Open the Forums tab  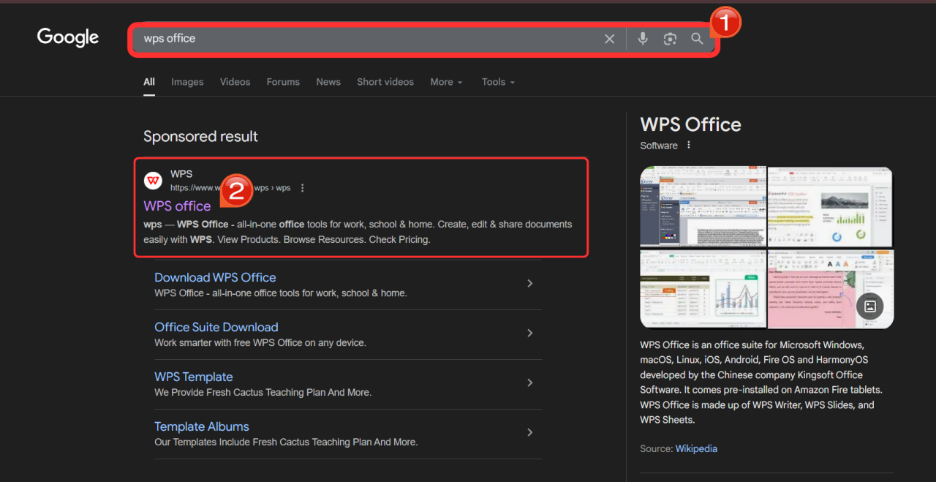click(x=283, y=82)
